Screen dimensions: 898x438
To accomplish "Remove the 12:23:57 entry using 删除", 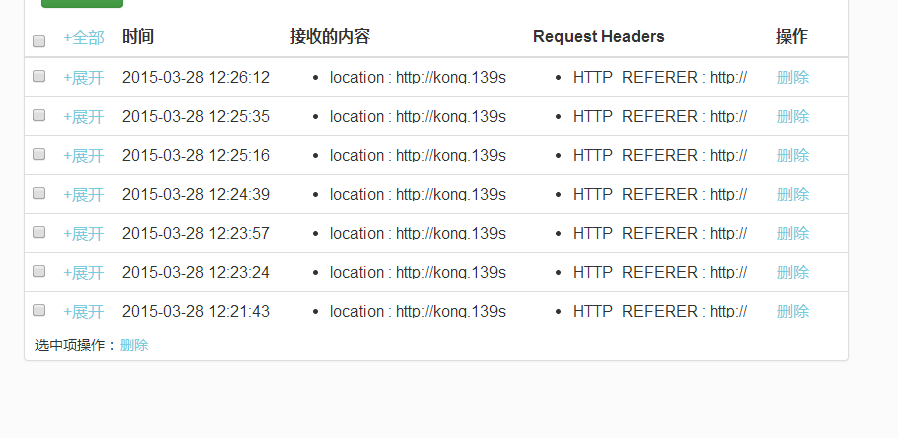I will pos(793,233).
